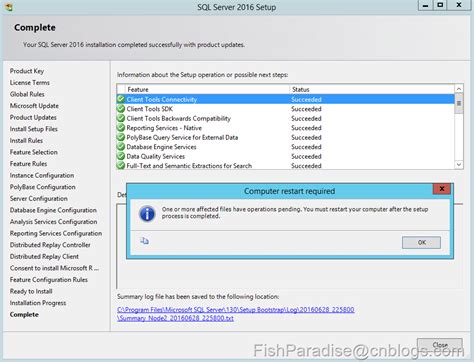Click the Complete step in sidebar
The width and height of the screenshot is (474, 362).
click(x=24, y=315)
